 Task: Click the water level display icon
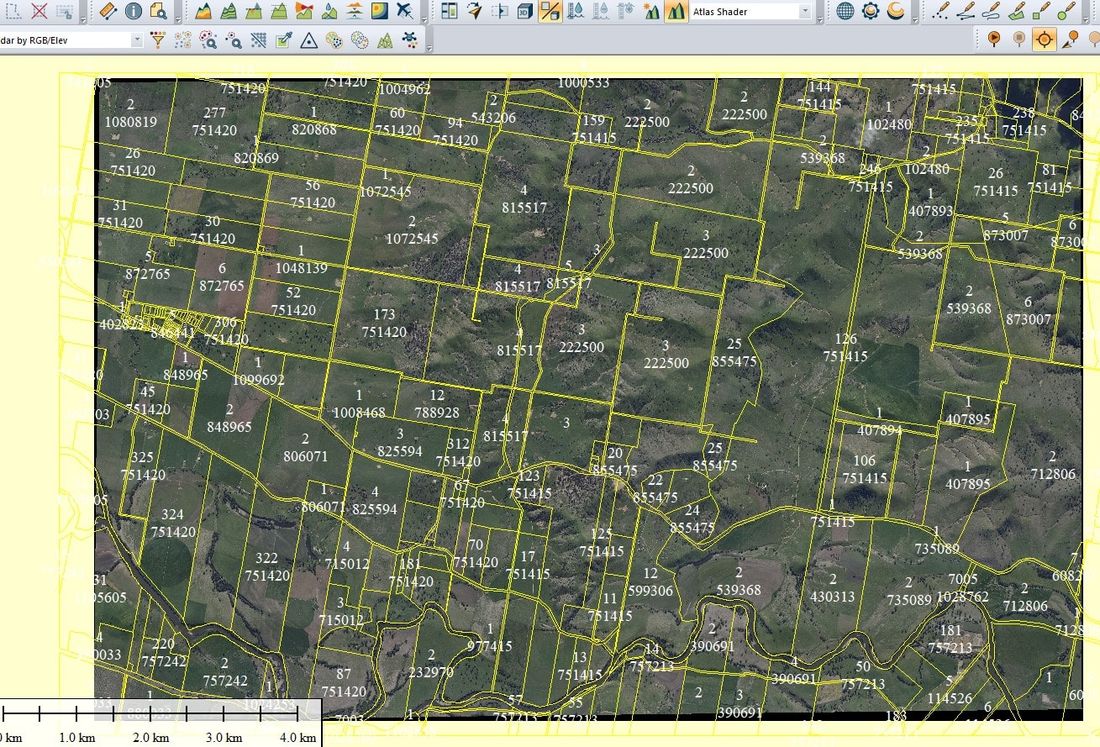[x=575, y=11]
